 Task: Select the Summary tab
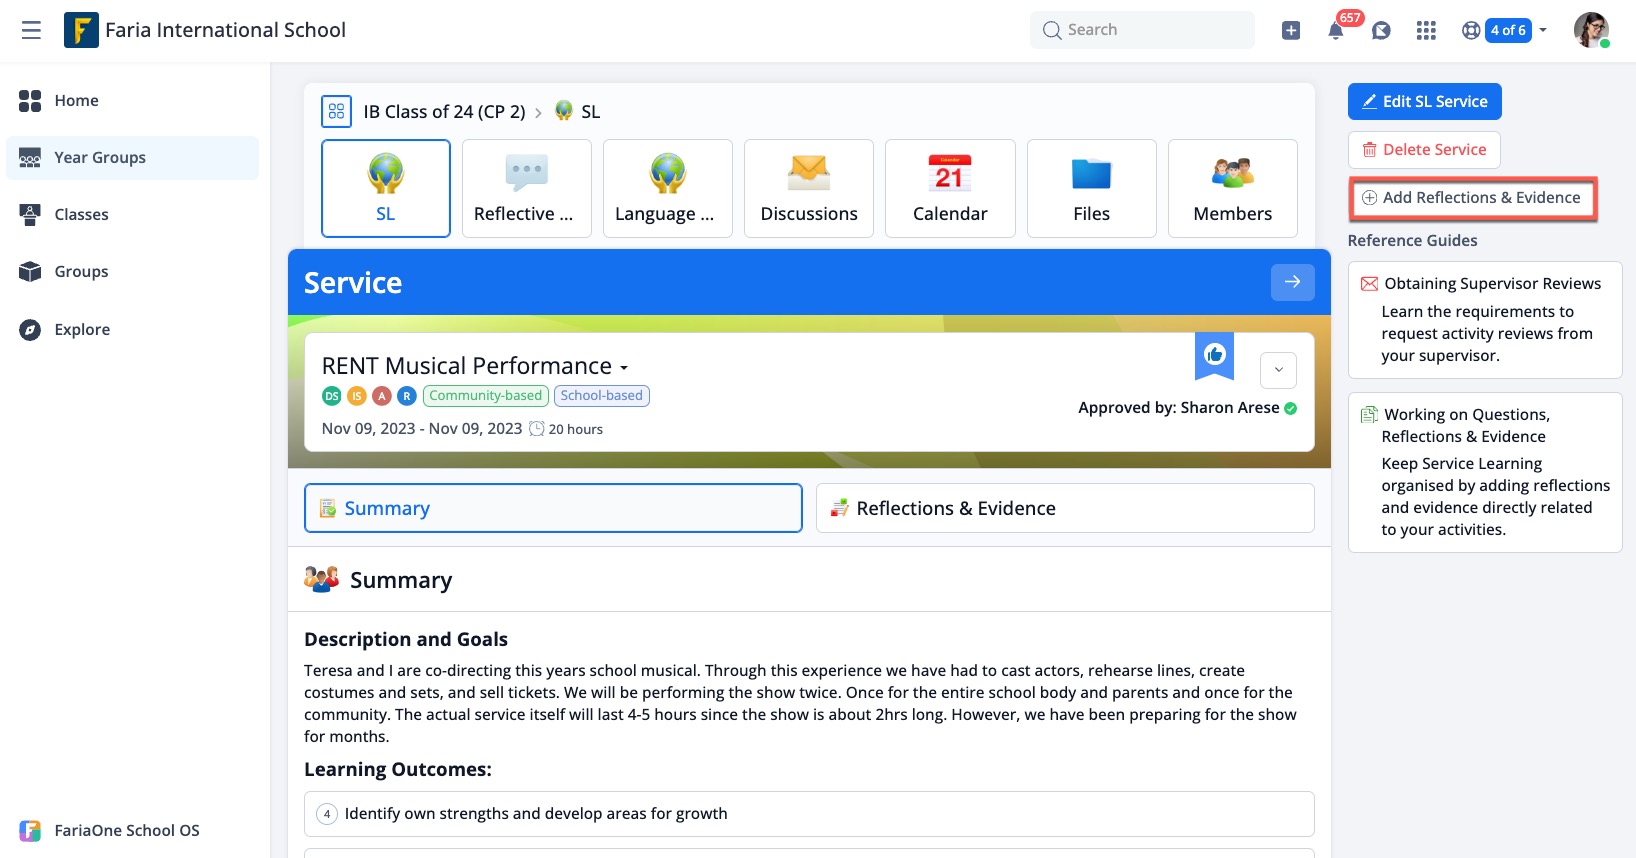coord(552,508)
